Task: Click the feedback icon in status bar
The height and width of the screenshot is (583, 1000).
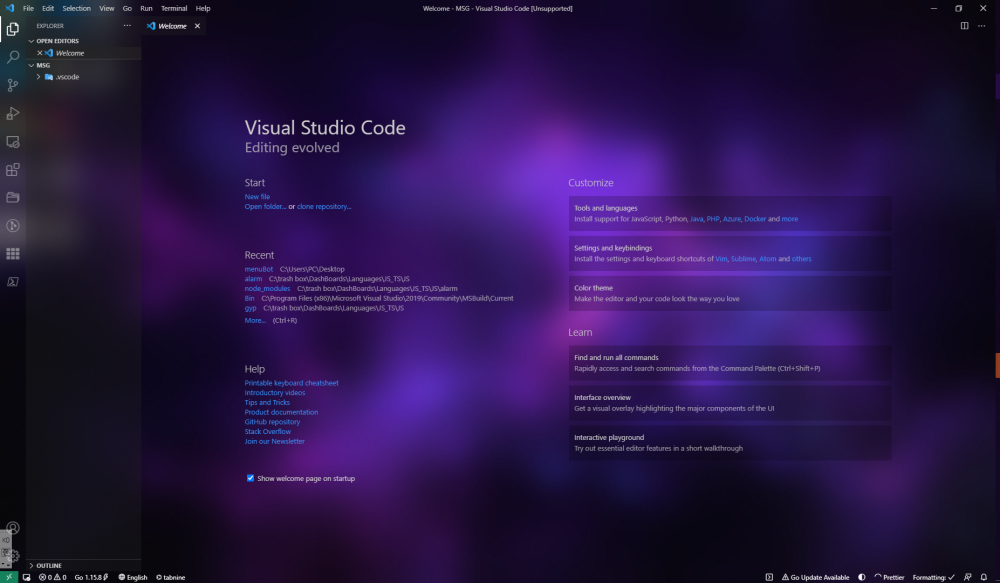Action: point(968,577)
